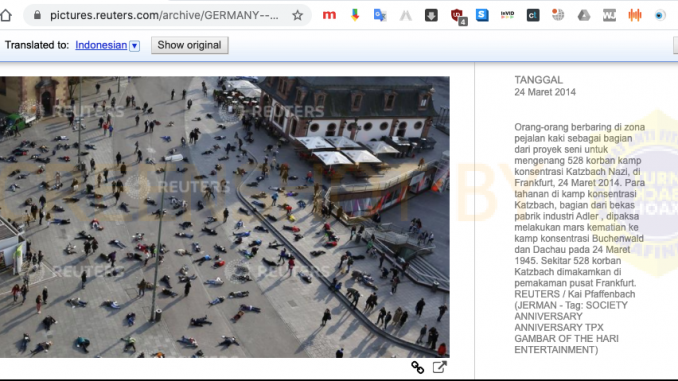678x381 pixels.
Task: Copy the image link using chain icon
Action: pyautogui.click(x=417, y=368)
